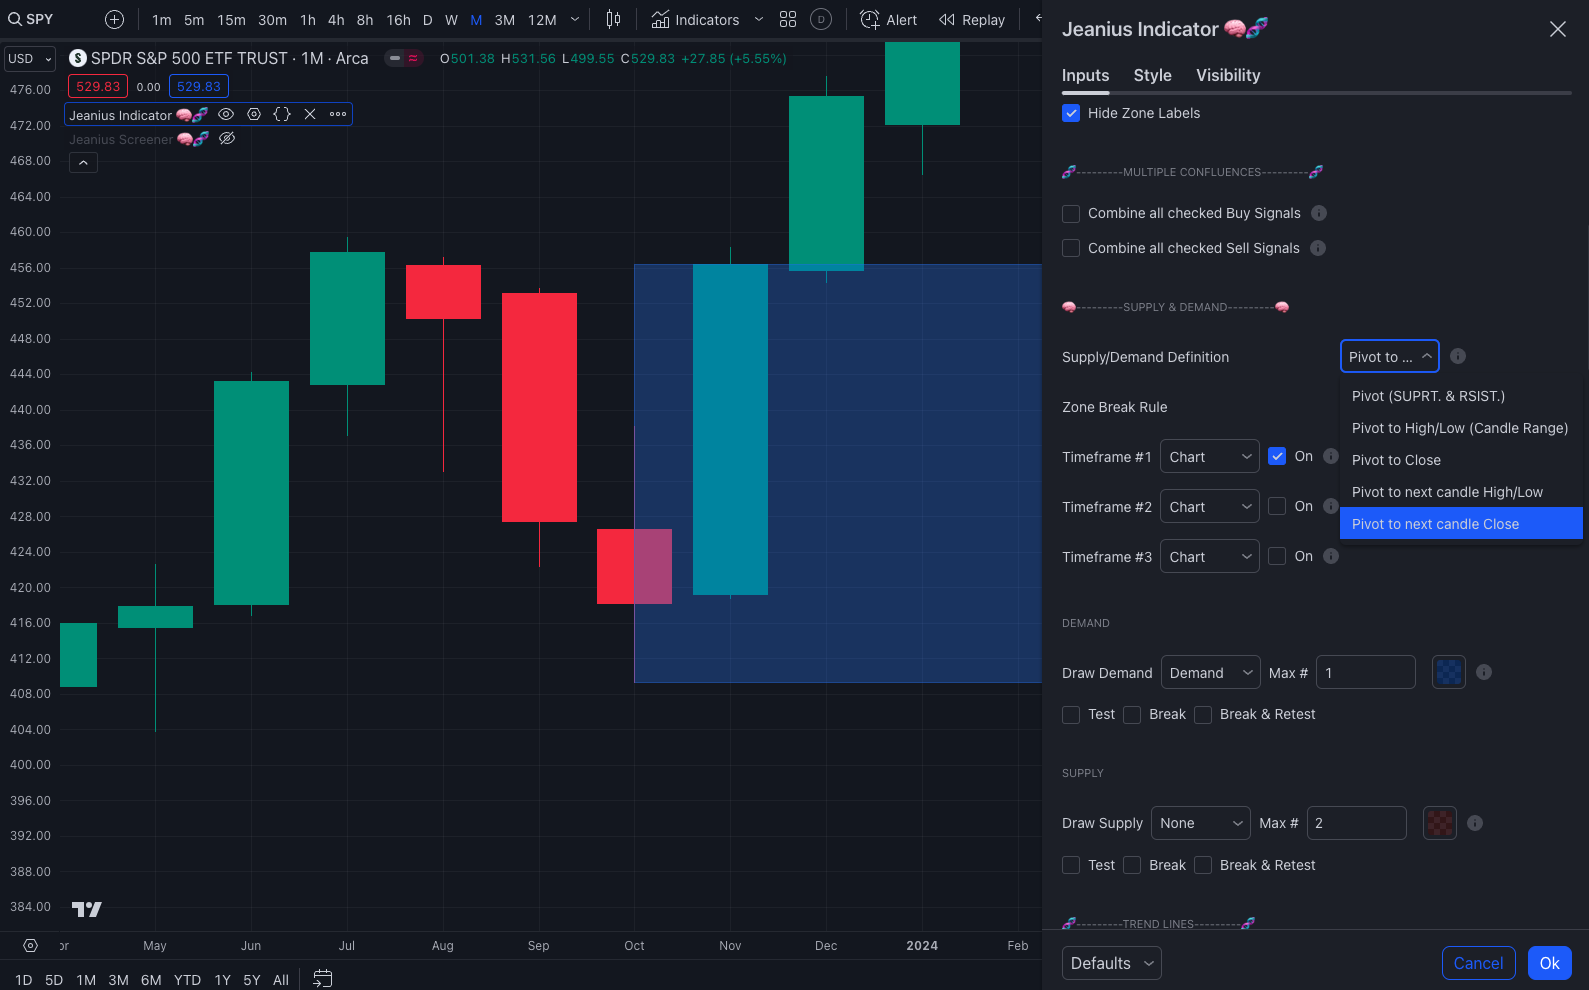1589x990 pixels.
Task: Show info for Timeframe #1
Action: pos(1331,456)
